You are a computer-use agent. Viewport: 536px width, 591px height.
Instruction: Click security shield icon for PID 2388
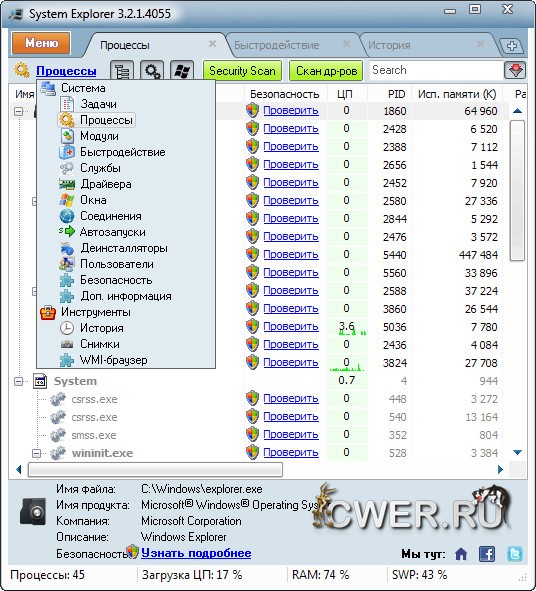(253, 146)
